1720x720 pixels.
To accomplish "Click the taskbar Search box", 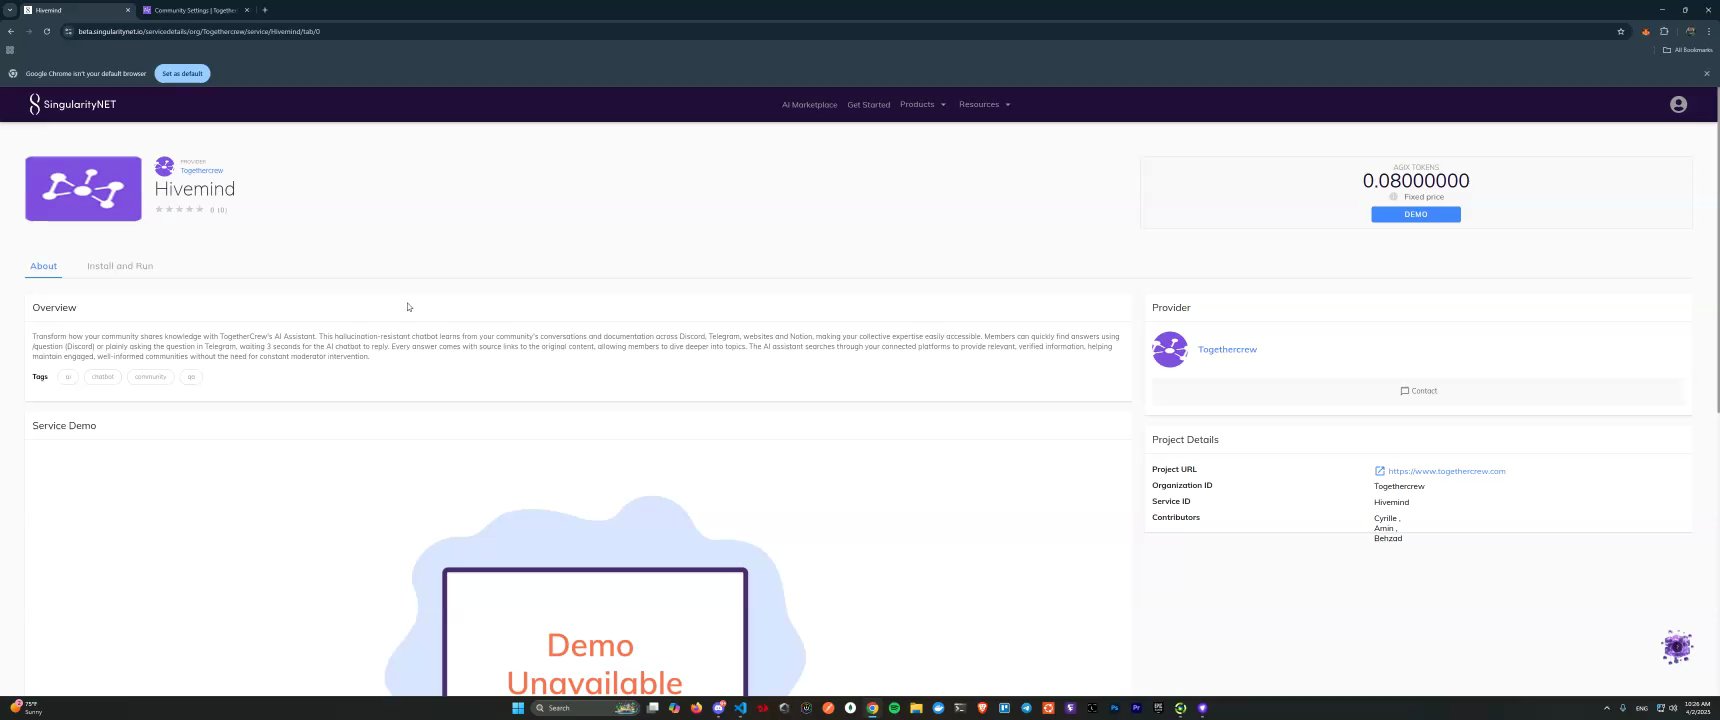I will 586,708.
